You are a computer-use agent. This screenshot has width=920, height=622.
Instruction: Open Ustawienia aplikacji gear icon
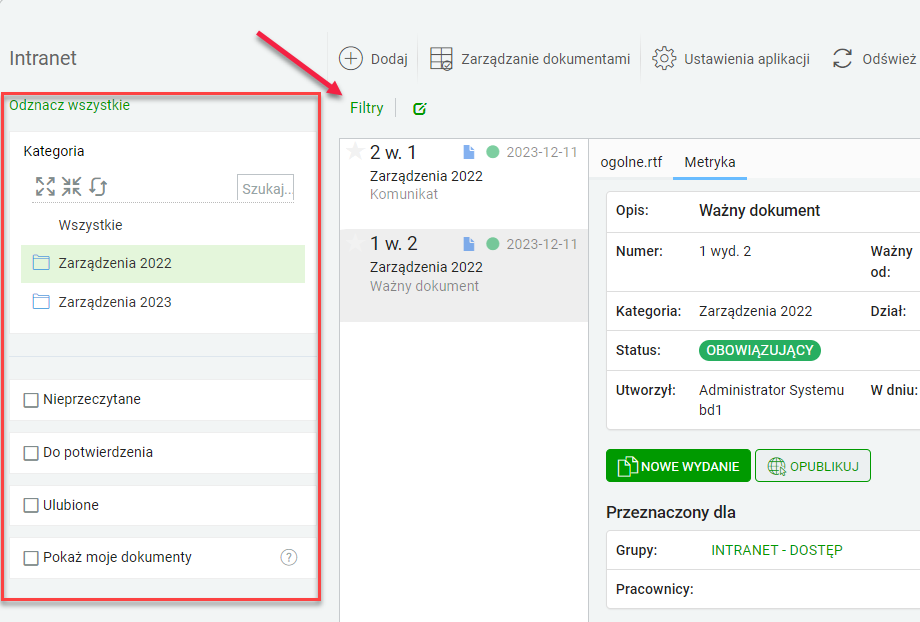pyautogui.click(x=664, y=59)
